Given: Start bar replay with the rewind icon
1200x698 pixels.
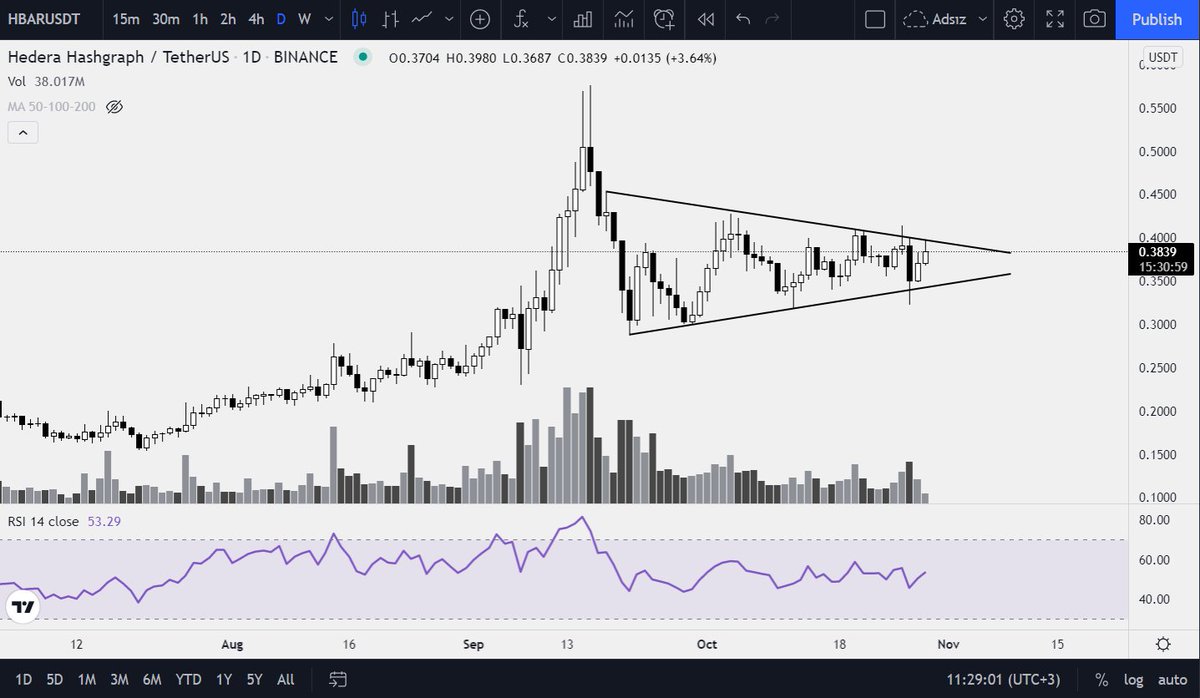Looking at the screenshot, I should click(706, 19).
